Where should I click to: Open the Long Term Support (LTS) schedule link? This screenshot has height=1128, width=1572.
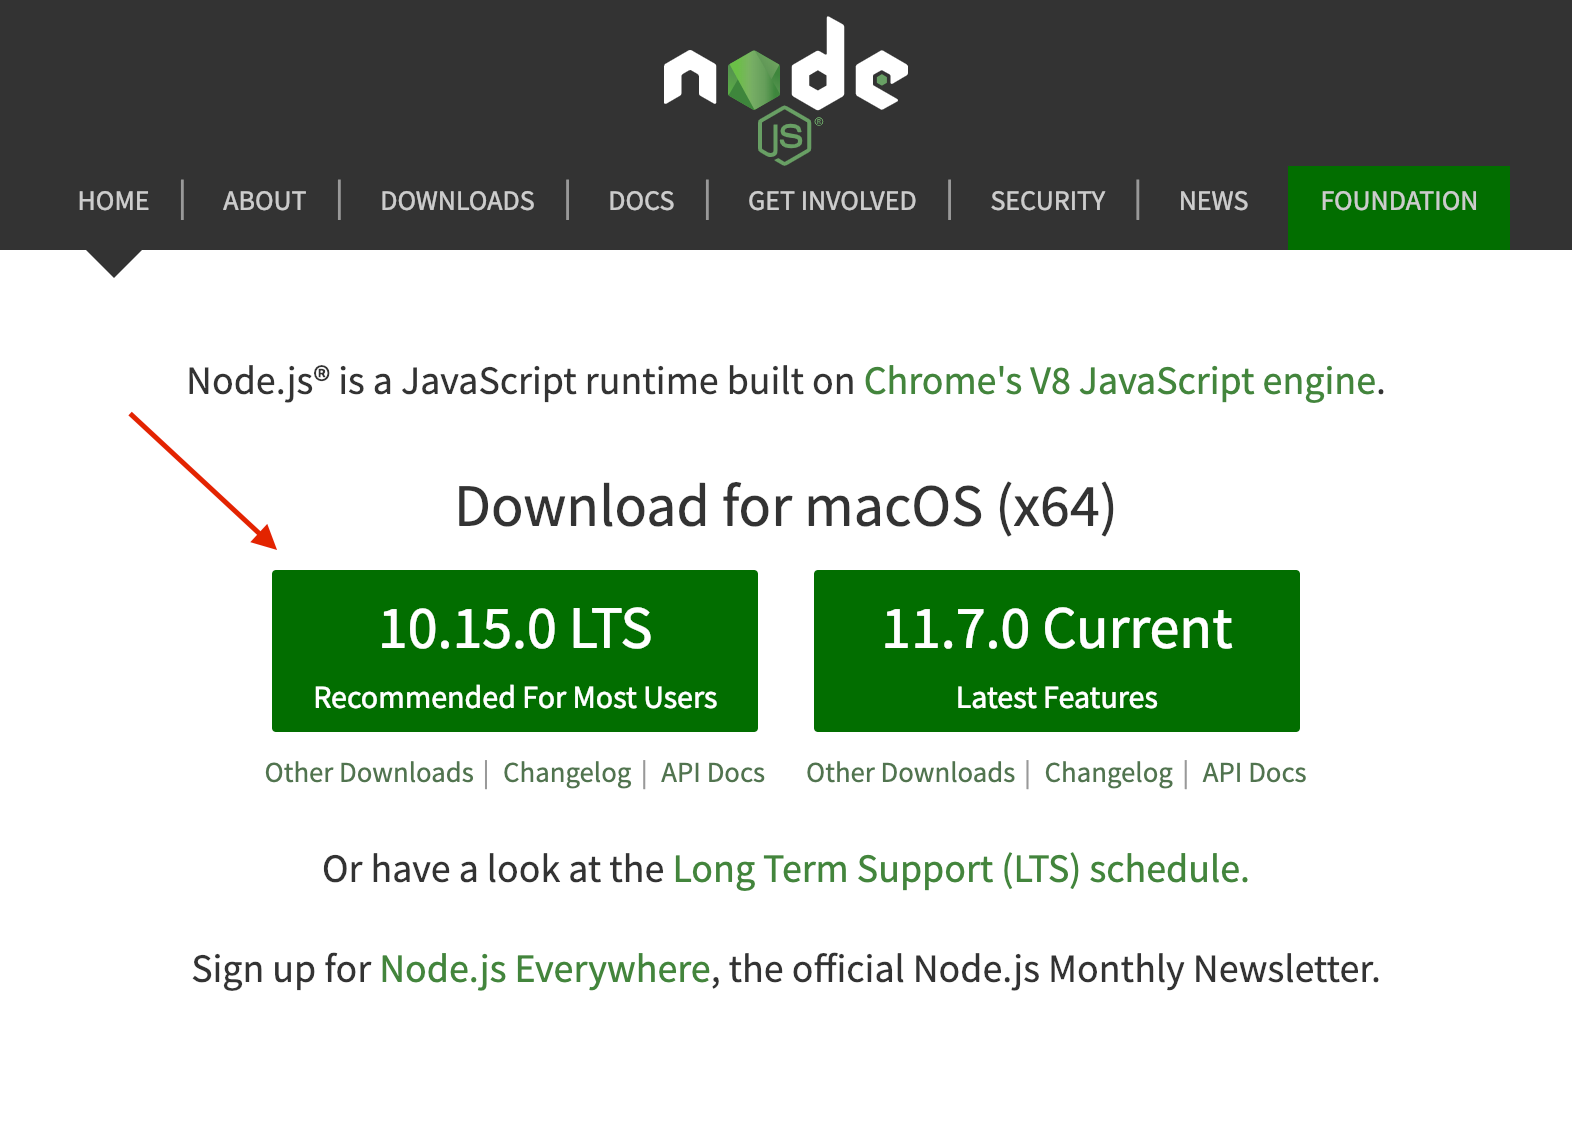[x=961, y=870]
